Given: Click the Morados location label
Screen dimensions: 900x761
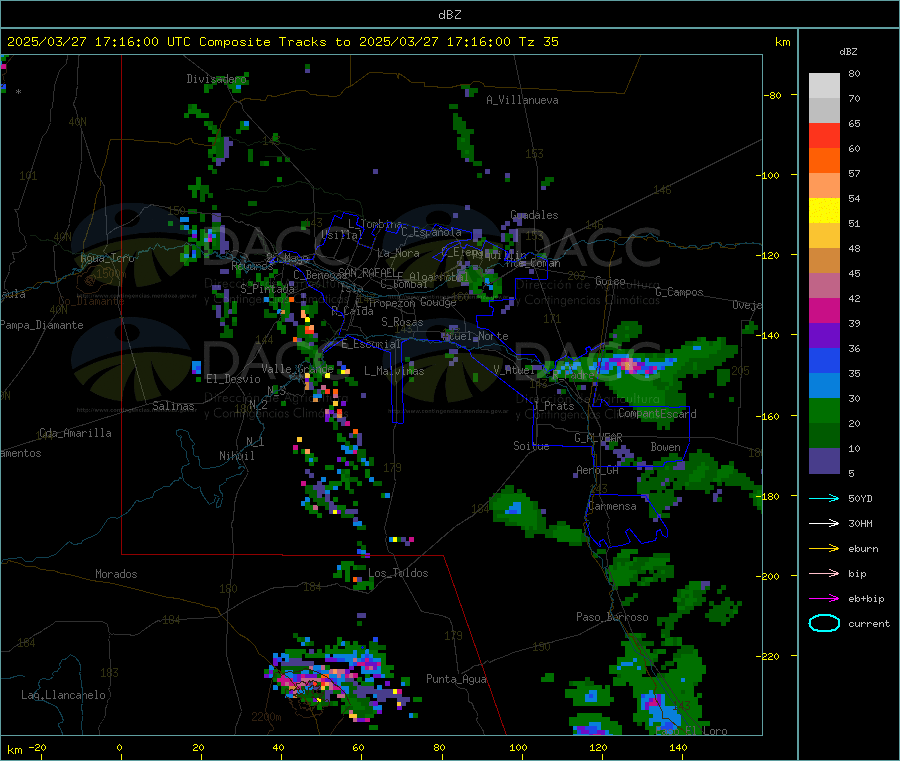Looking at the screenshot, I should pos(116,574).
